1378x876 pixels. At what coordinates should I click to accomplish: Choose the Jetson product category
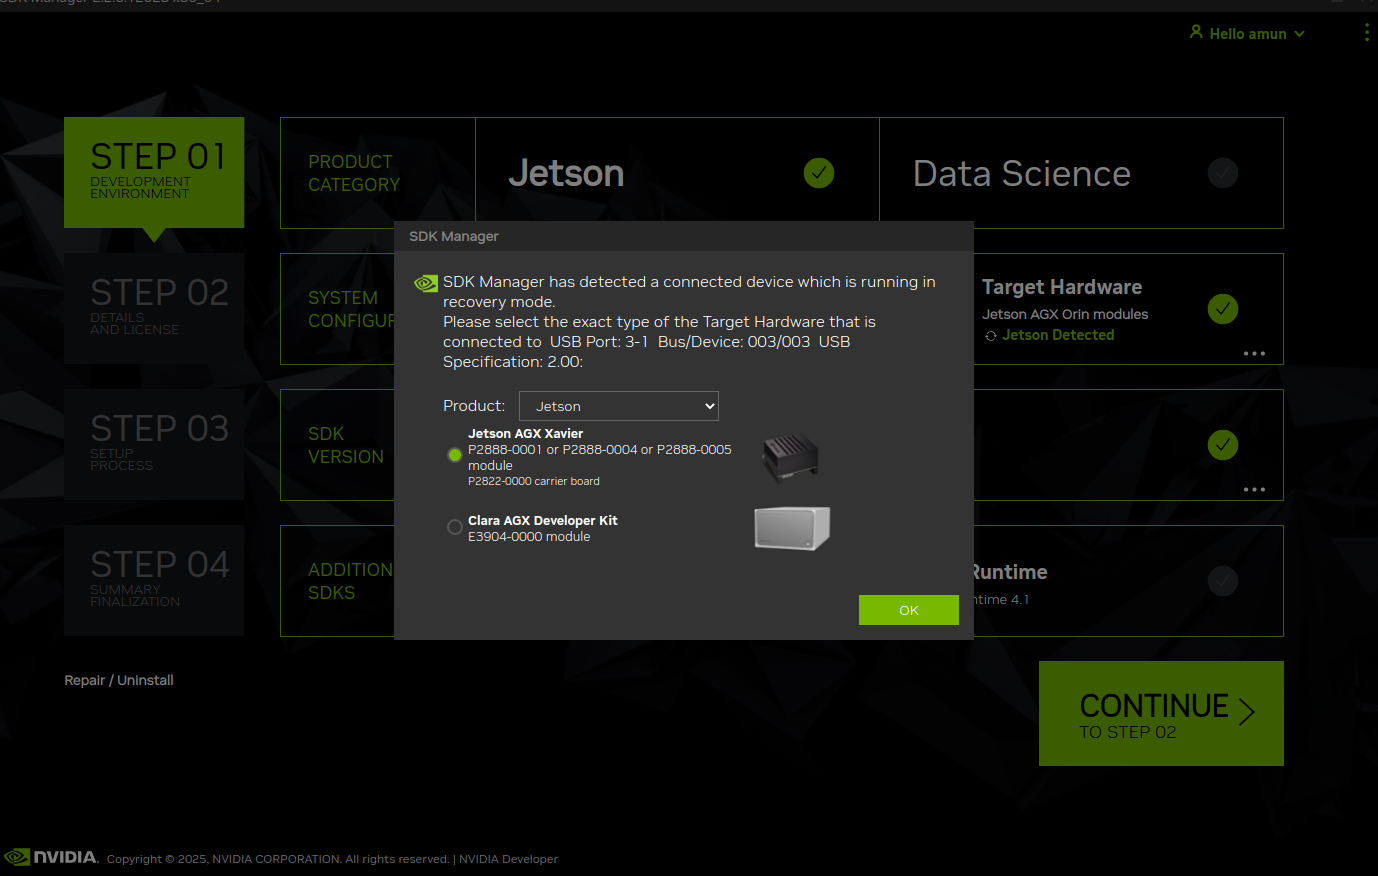click(x=677, y=173)
